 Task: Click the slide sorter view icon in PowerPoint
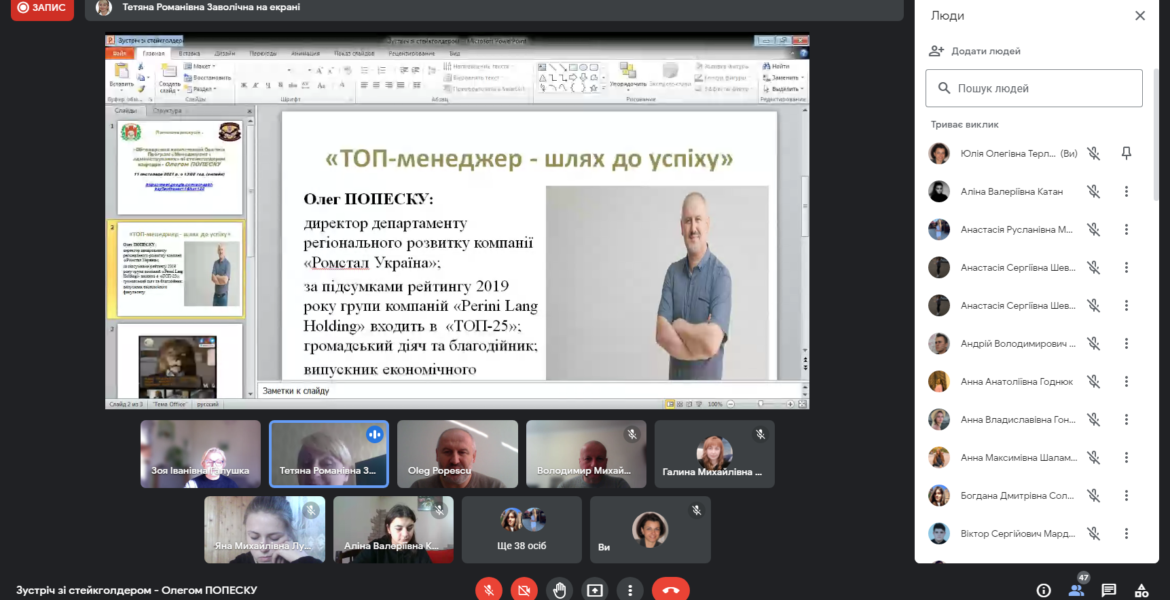[680, 404]
